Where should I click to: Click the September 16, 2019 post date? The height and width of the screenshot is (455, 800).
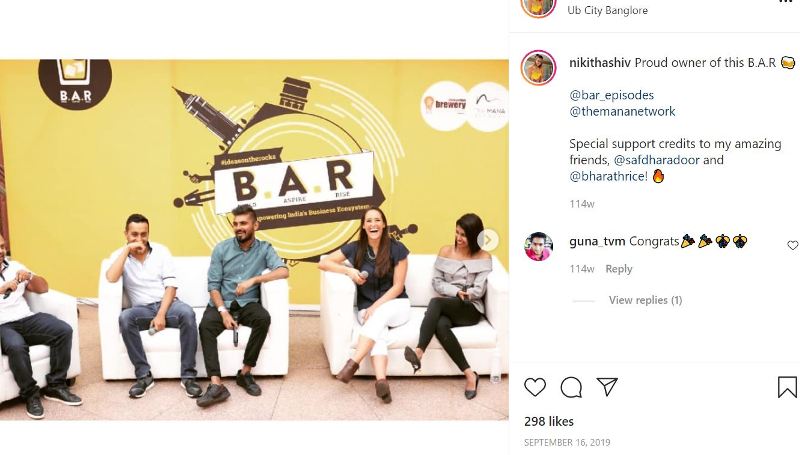(x=567, y=442)
